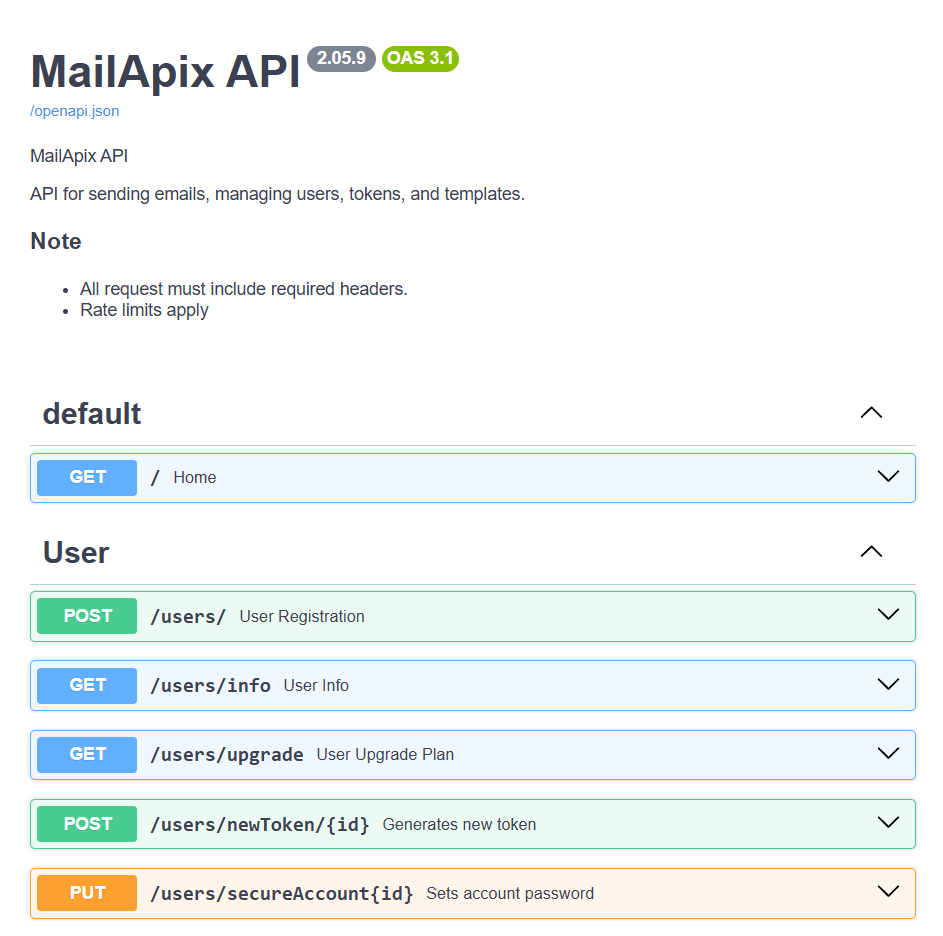Image resolution: width=943 pixels, height=936 pixels.
Task: Select the User section header
Action: point(75,552)
